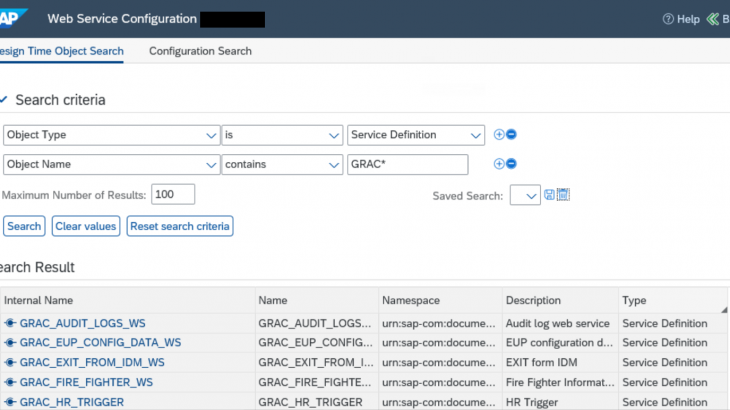Open GRAC_AUDIT_LOGS_WS link
The height and width of the screenshot is (410, 730).
point(82,323)
